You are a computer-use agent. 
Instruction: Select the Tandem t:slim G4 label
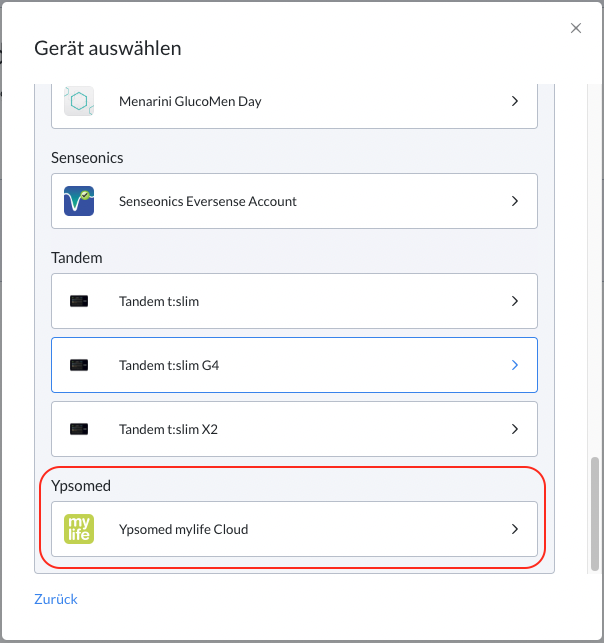[169, 365]
